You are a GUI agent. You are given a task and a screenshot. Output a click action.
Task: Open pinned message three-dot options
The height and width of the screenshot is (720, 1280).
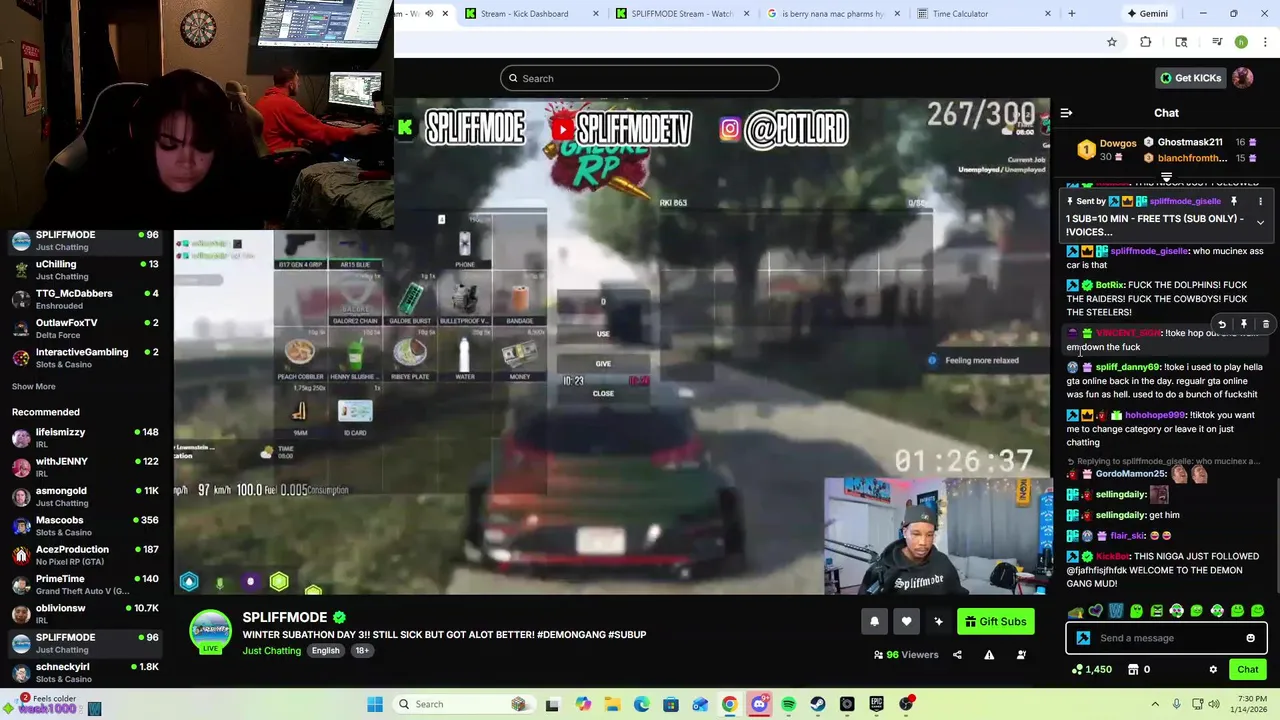[x=1260, y=201]
